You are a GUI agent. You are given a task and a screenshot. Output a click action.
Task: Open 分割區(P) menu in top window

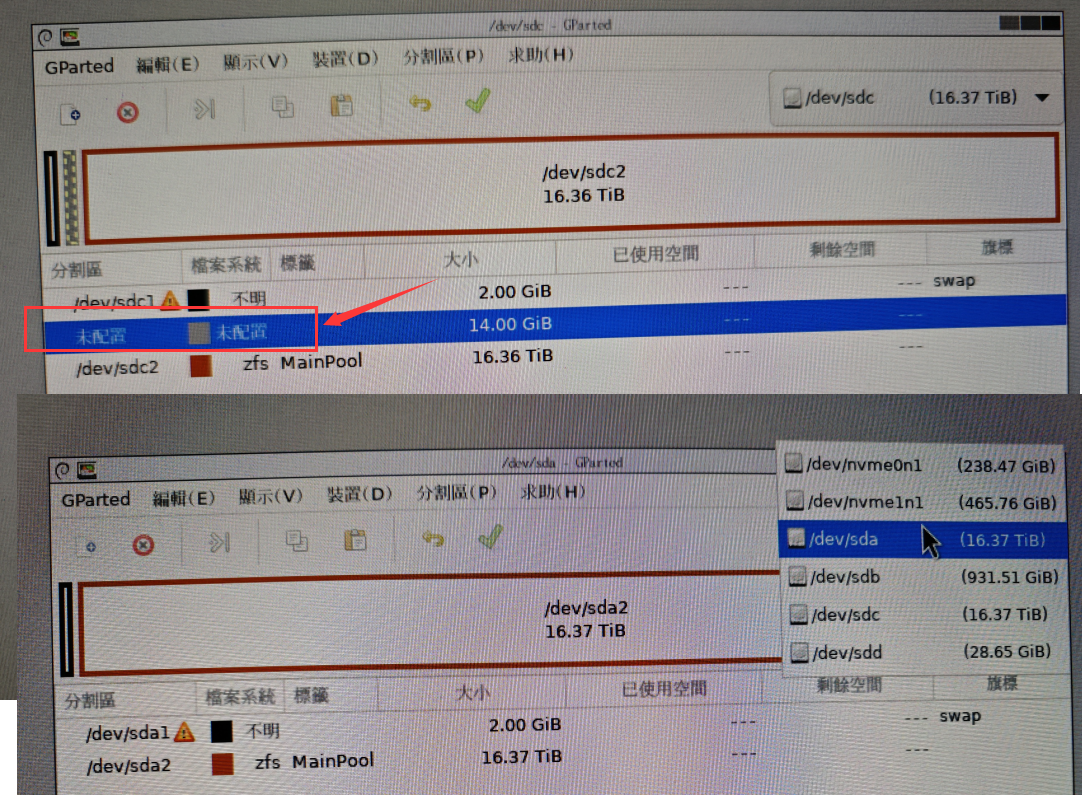tap(443, 56)
